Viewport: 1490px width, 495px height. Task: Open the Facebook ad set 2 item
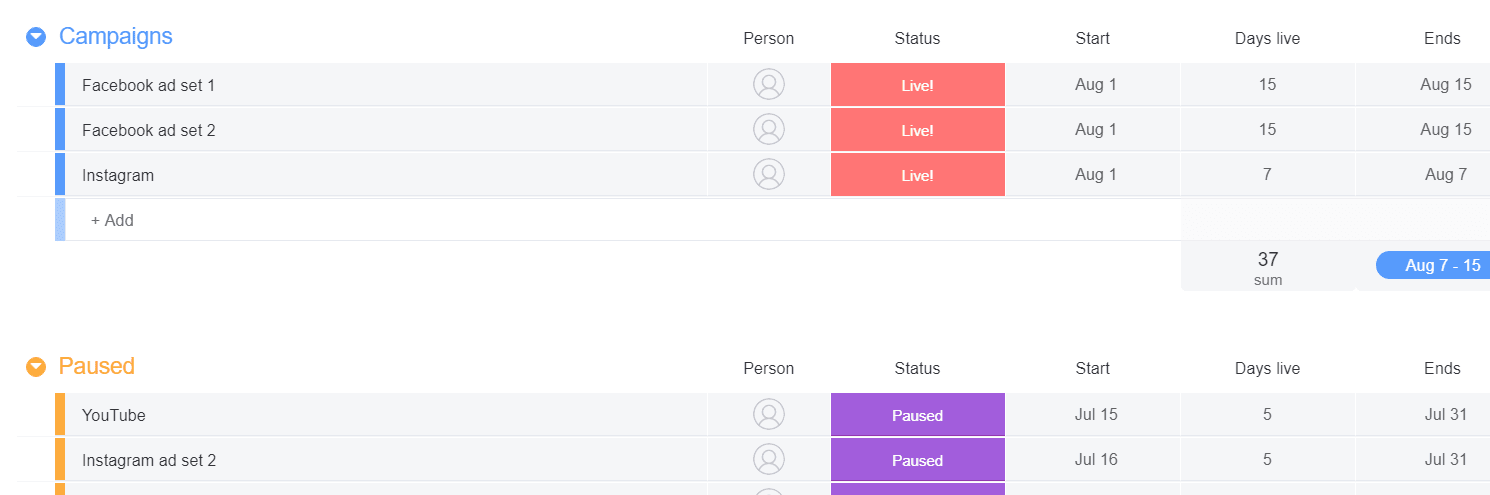click(149, 130)
